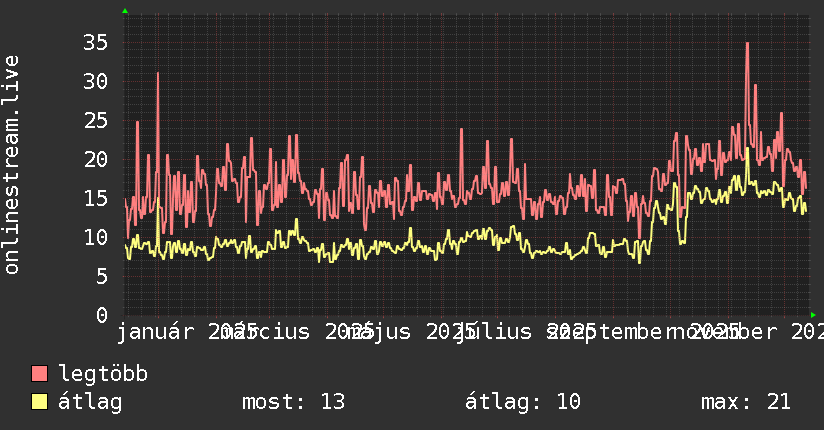
Task: Click the 20 y-axis label
Action: tap(95, 159)
